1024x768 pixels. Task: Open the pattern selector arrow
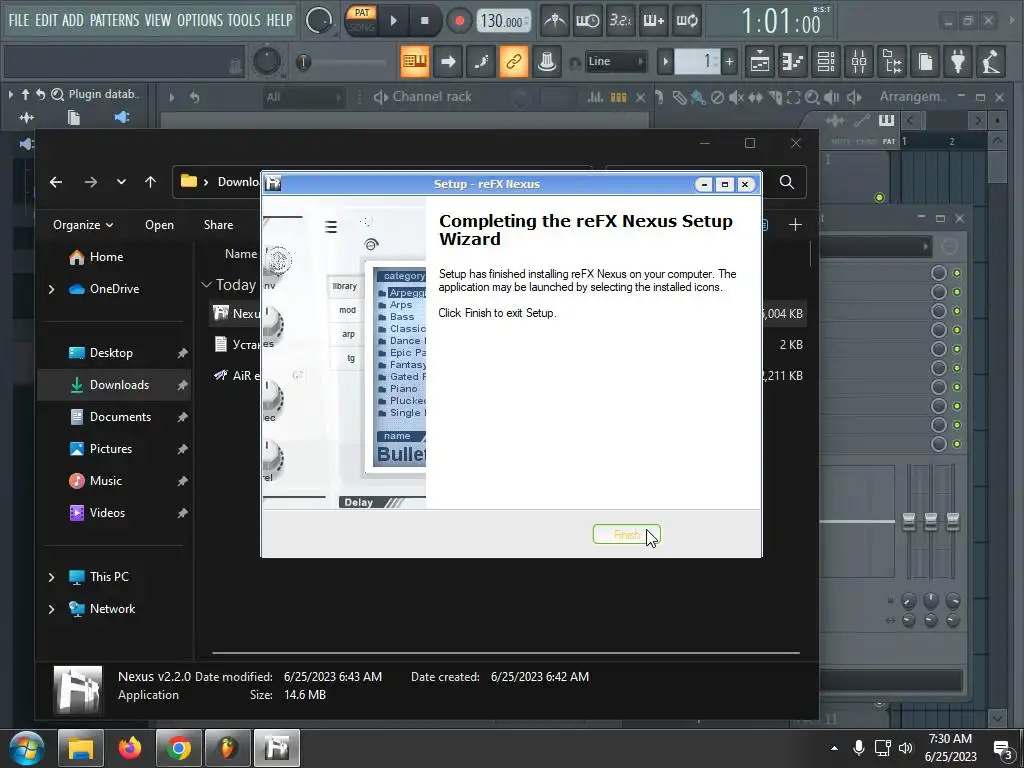click(x=665, y=62)
